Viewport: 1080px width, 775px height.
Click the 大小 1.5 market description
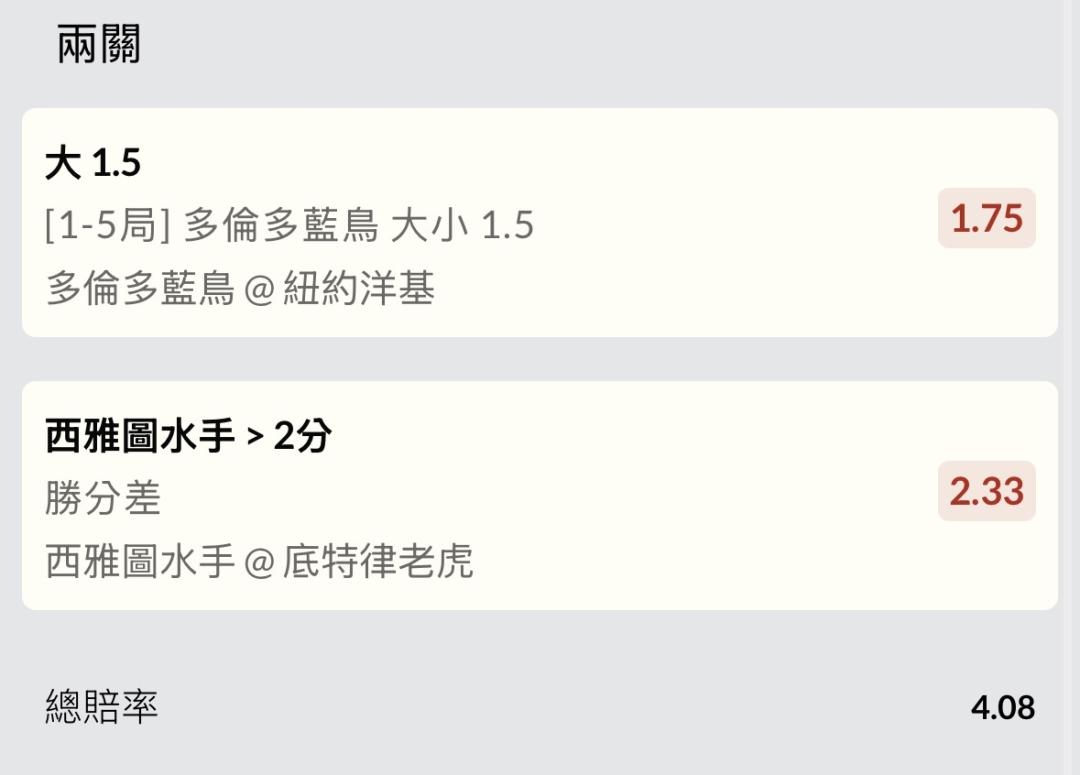(462, 226)
